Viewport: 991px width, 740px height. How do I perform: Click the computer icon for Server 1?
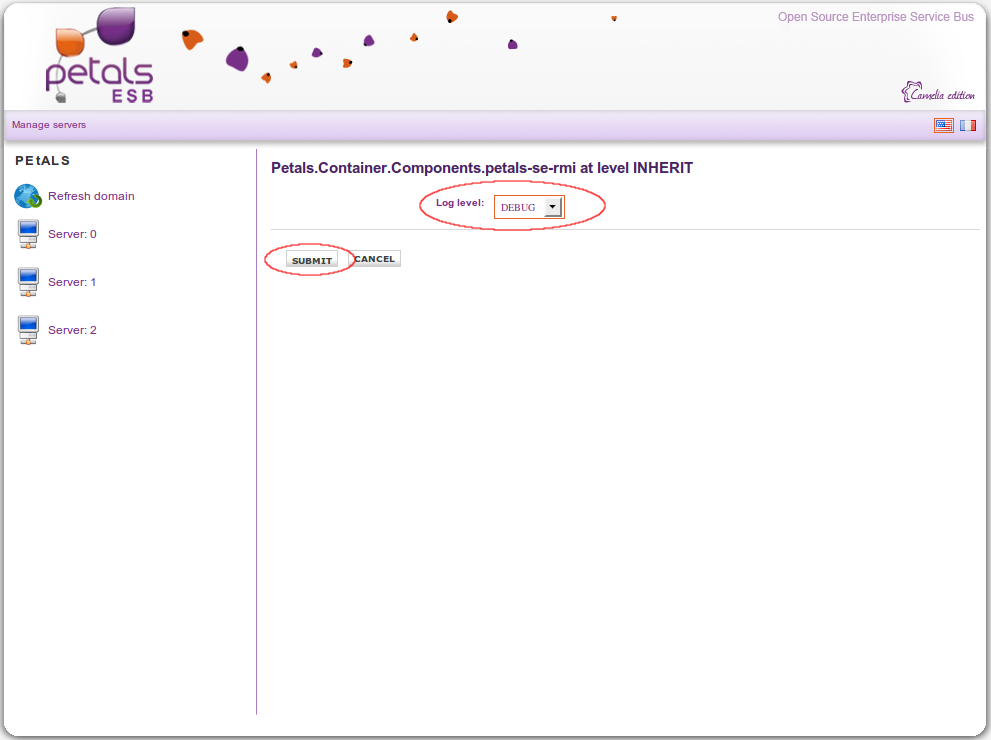28,282
